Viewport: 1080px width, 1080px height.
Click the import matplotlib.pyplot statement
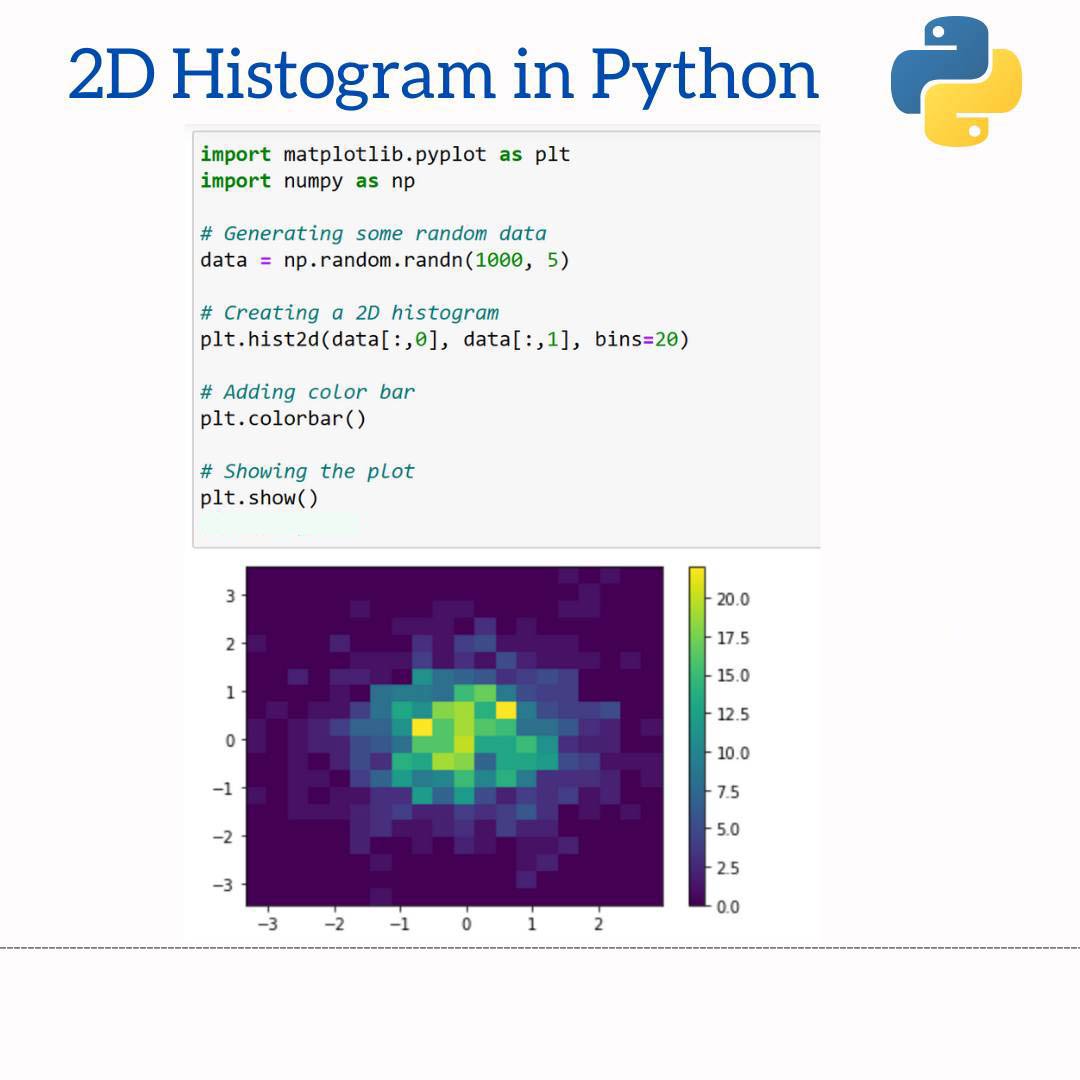point(384,154)
